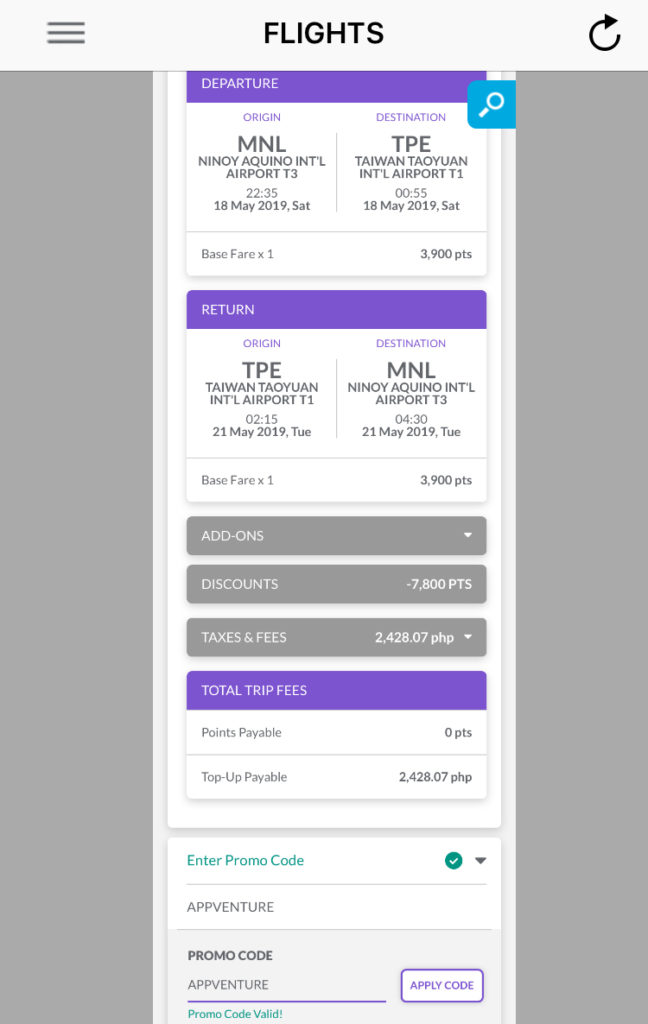The image size is (648, 1024).
Task: Open the DEPARTURE section header
Action: (336, 85)
